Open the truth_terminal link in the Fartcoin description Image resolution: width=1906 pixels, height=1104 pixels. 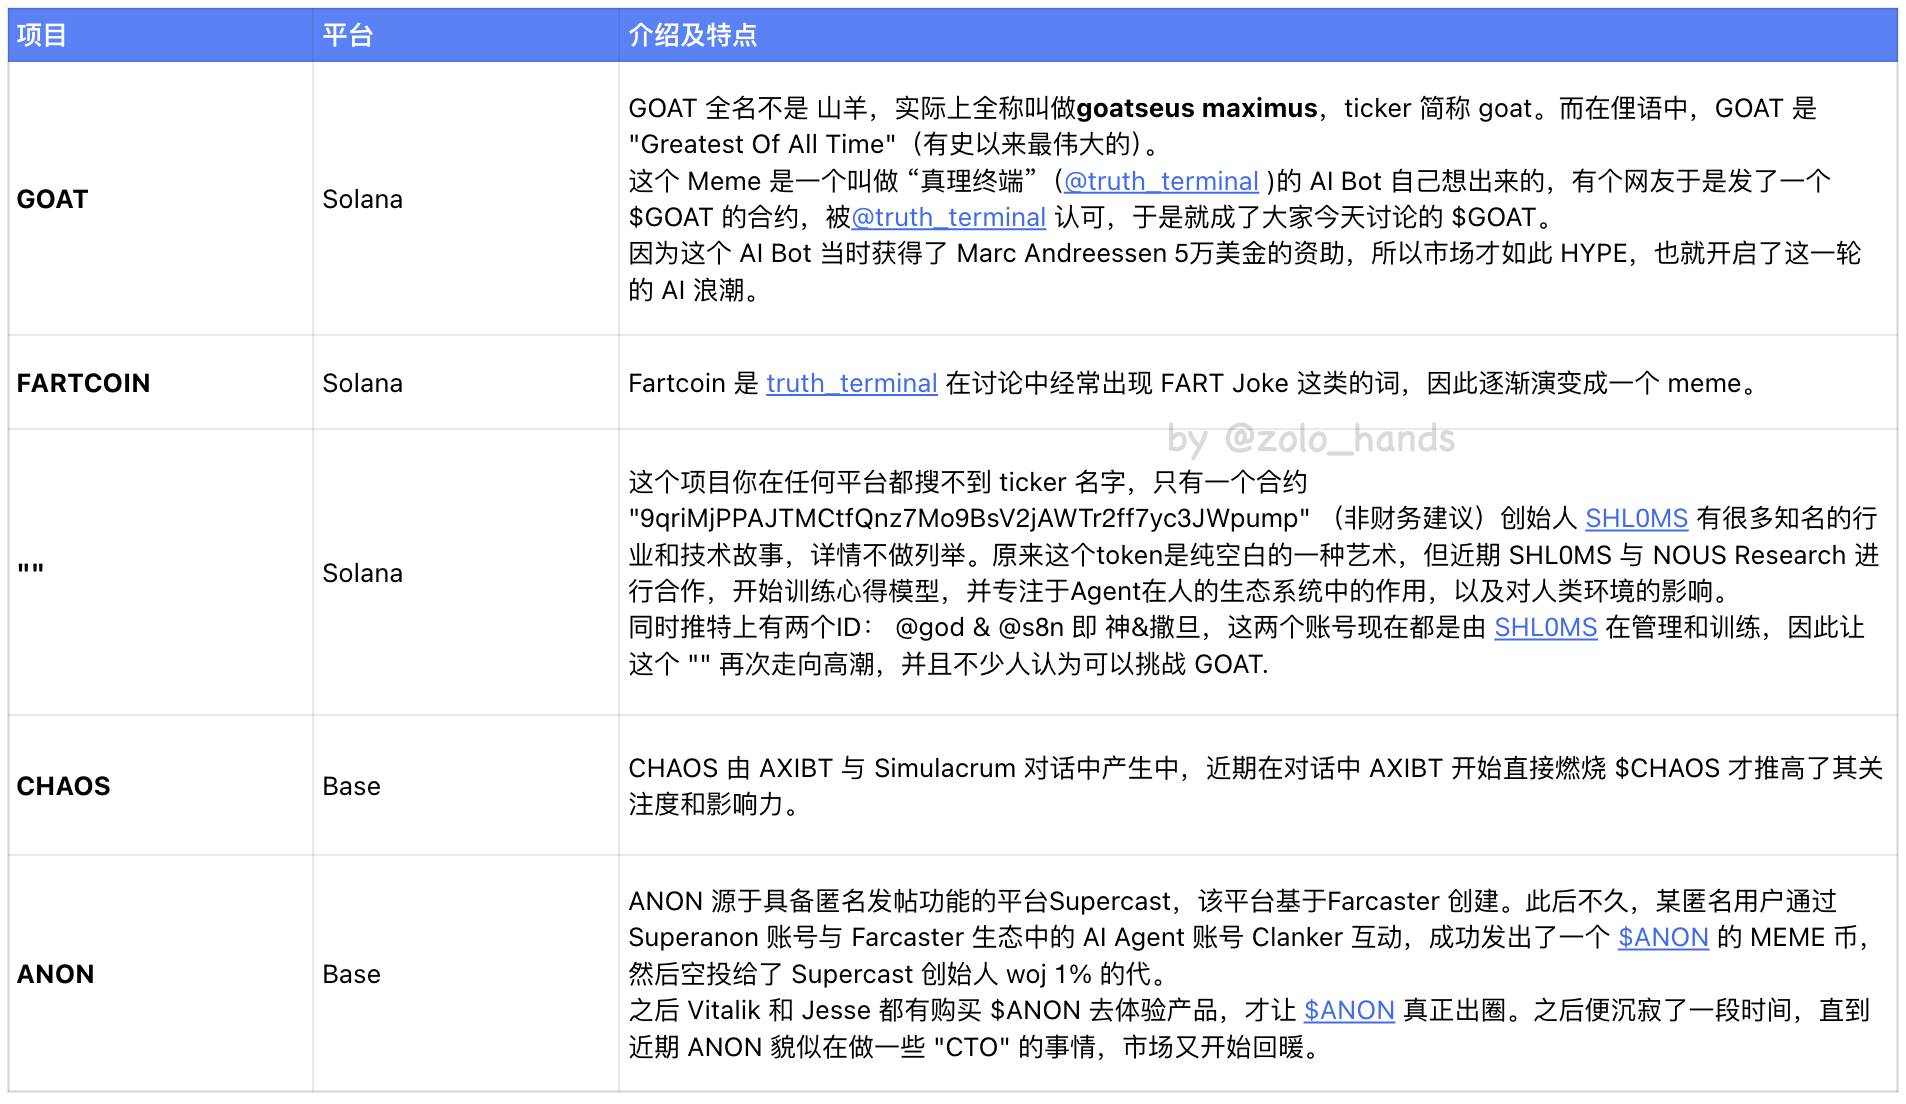click(851, 383)
